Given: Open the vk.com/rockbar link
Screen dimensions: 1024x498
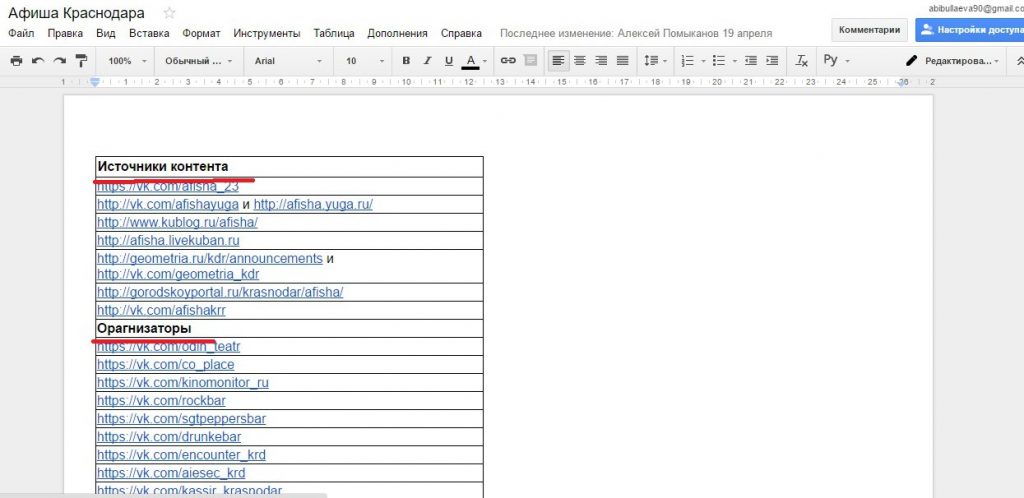Looking at the screenshot, I should [161, 401].
